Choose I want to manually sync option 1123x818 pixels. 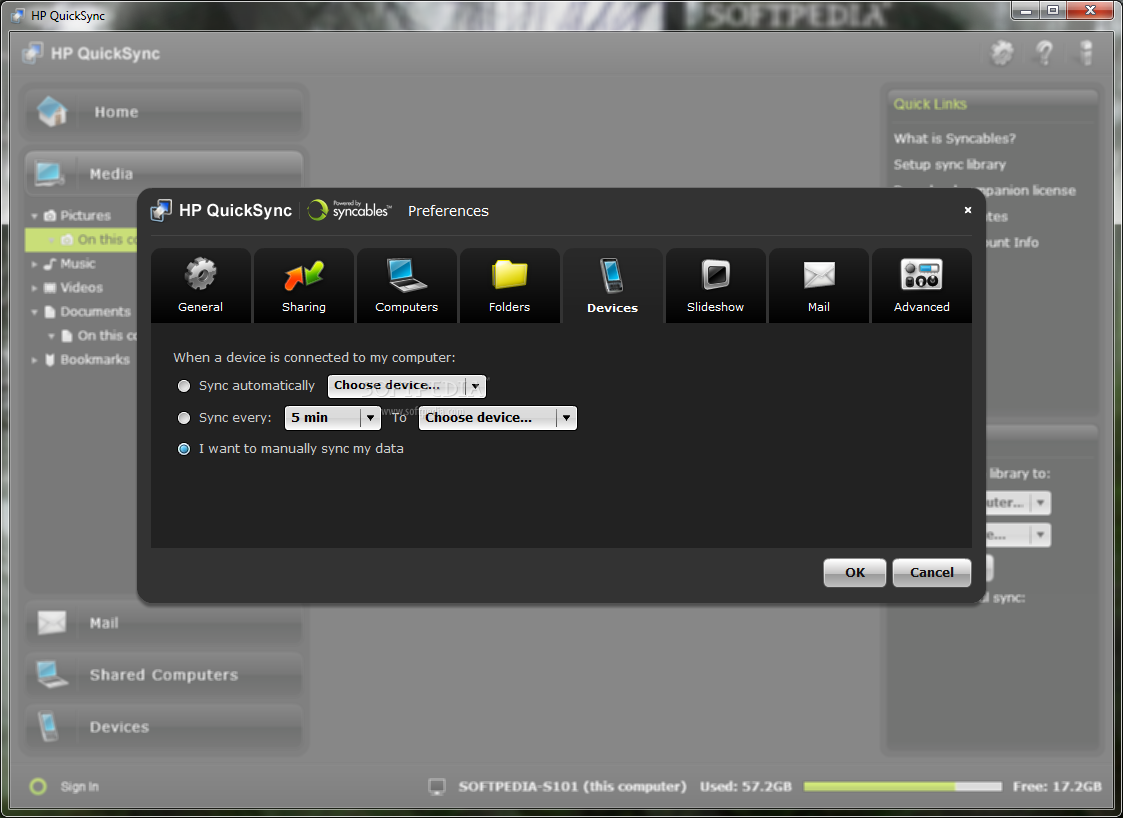[184, 449]
